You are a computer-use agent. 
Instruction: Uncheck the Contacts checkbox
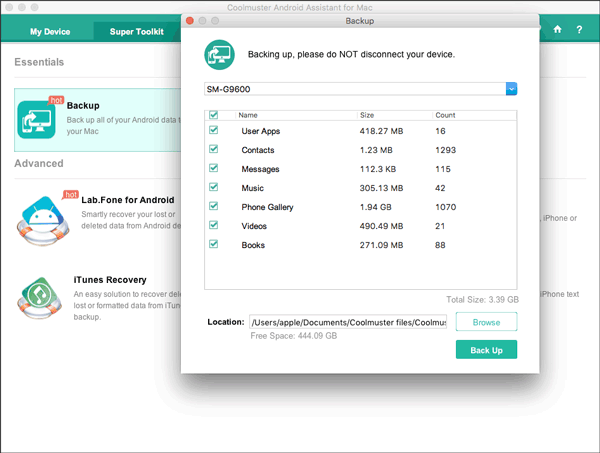click(214, 149)
